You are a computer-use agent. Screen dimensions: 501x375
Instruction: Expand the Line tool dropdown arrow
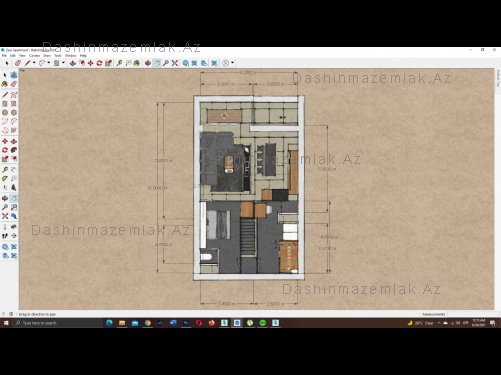34,63
